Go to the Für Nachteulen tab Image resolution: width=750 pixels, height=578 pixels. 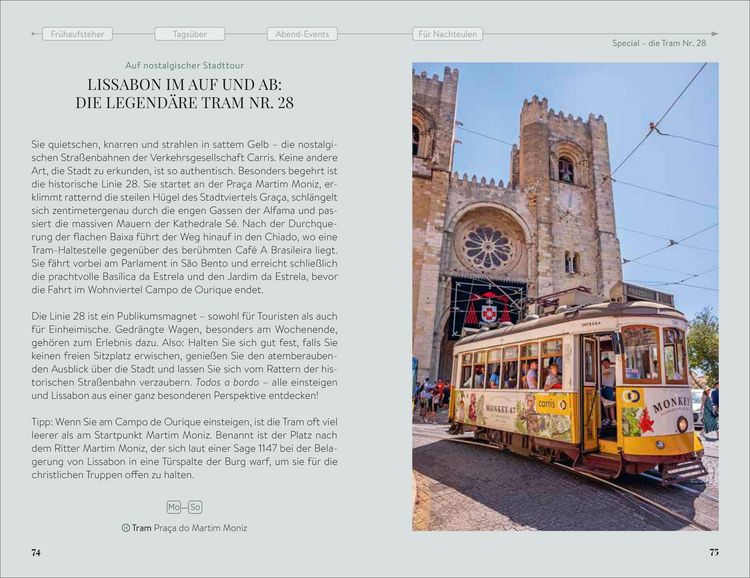(x=447, y=34)
